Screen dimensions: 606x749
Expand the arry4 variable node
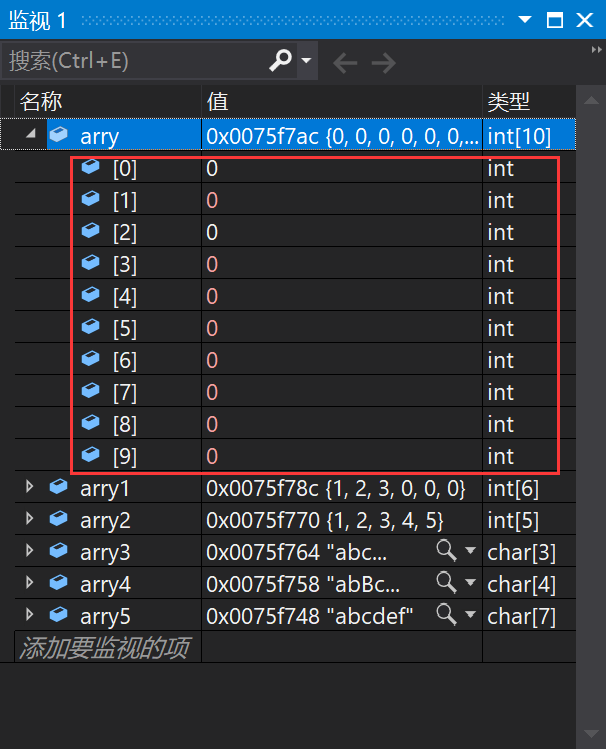pyautogui.click(x=29, y=583)
